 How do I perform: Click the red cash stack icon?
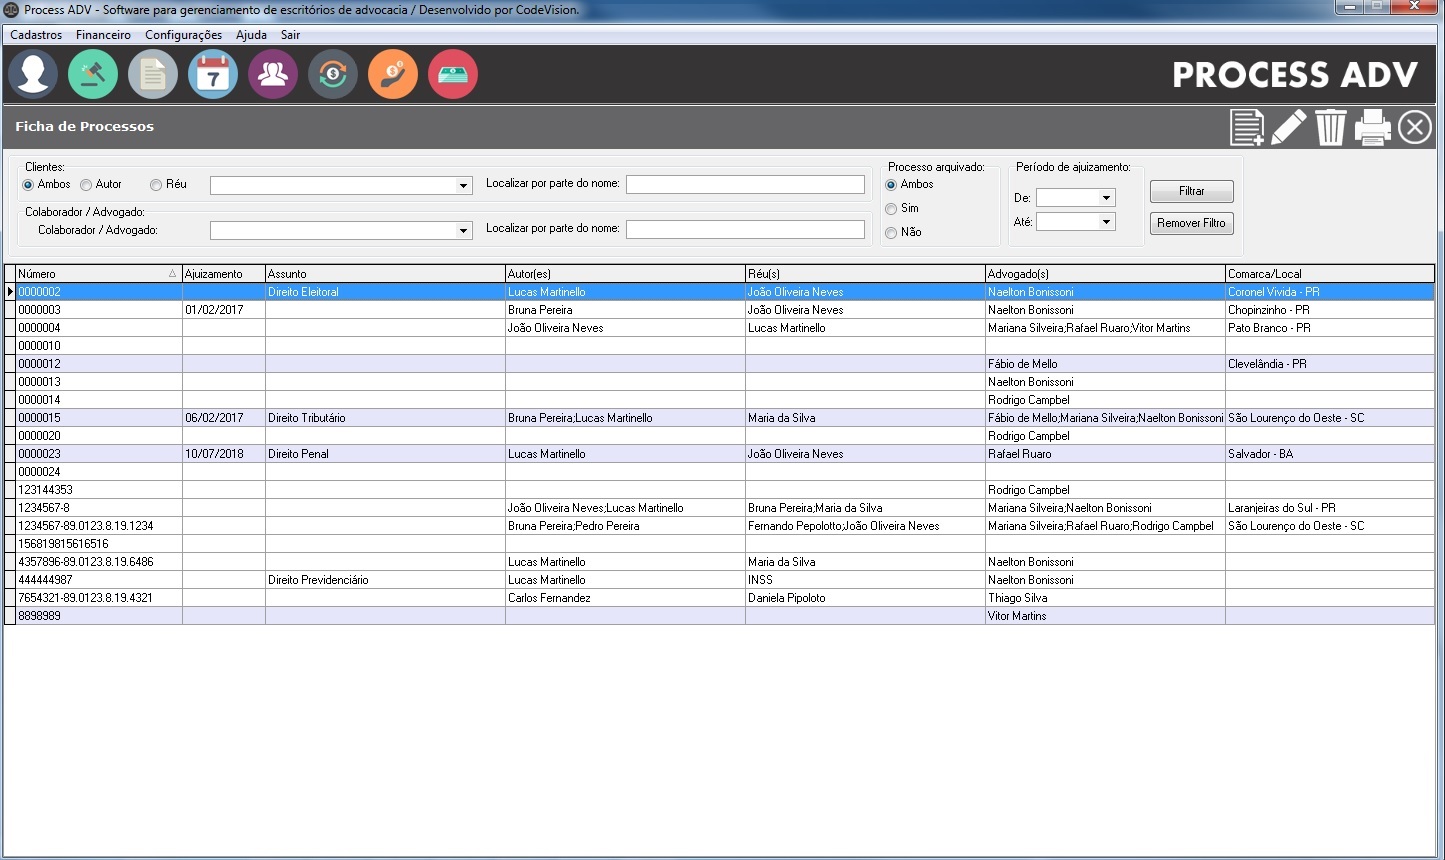[453, 75]
